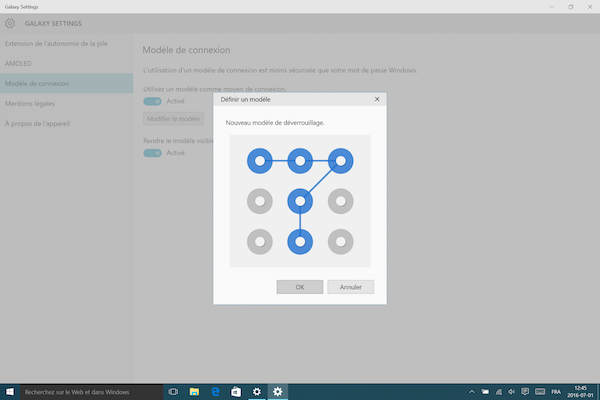The image size is (600, 400).
Task: Close the Galaxy Settings window
Action: [590, 7]
